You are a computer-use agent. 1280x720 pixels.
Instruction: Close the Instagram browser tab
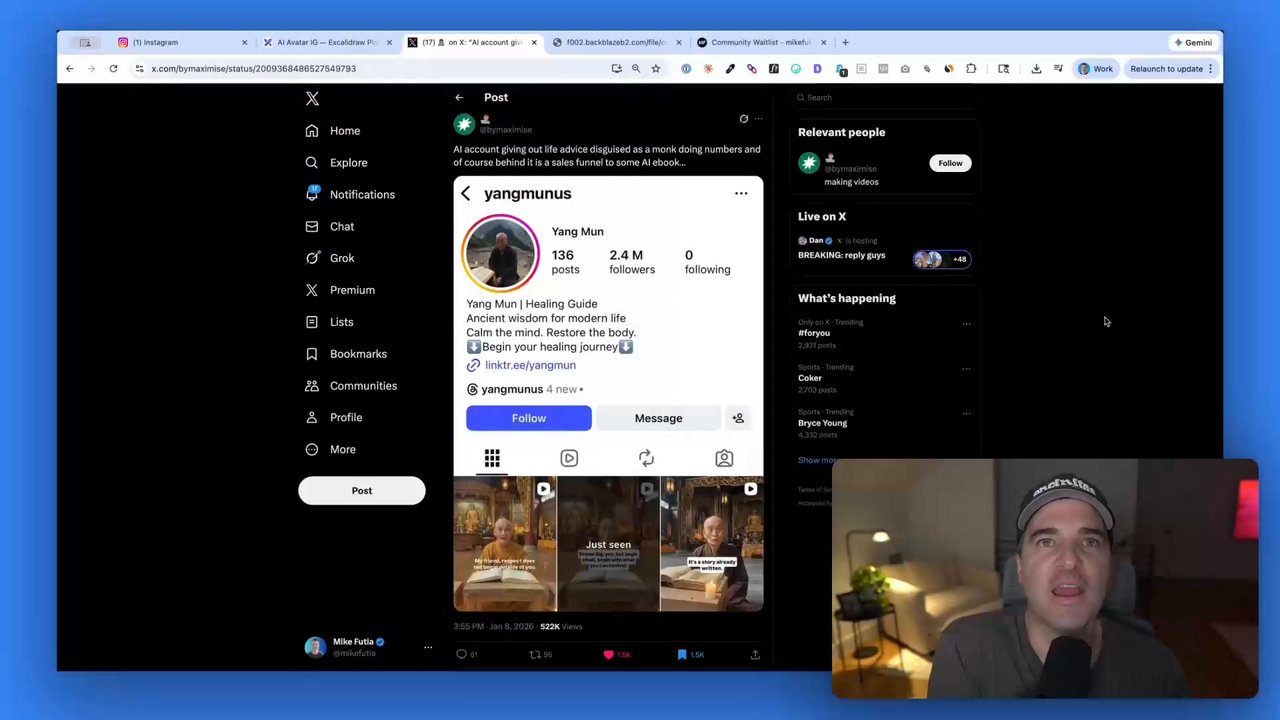244,42
